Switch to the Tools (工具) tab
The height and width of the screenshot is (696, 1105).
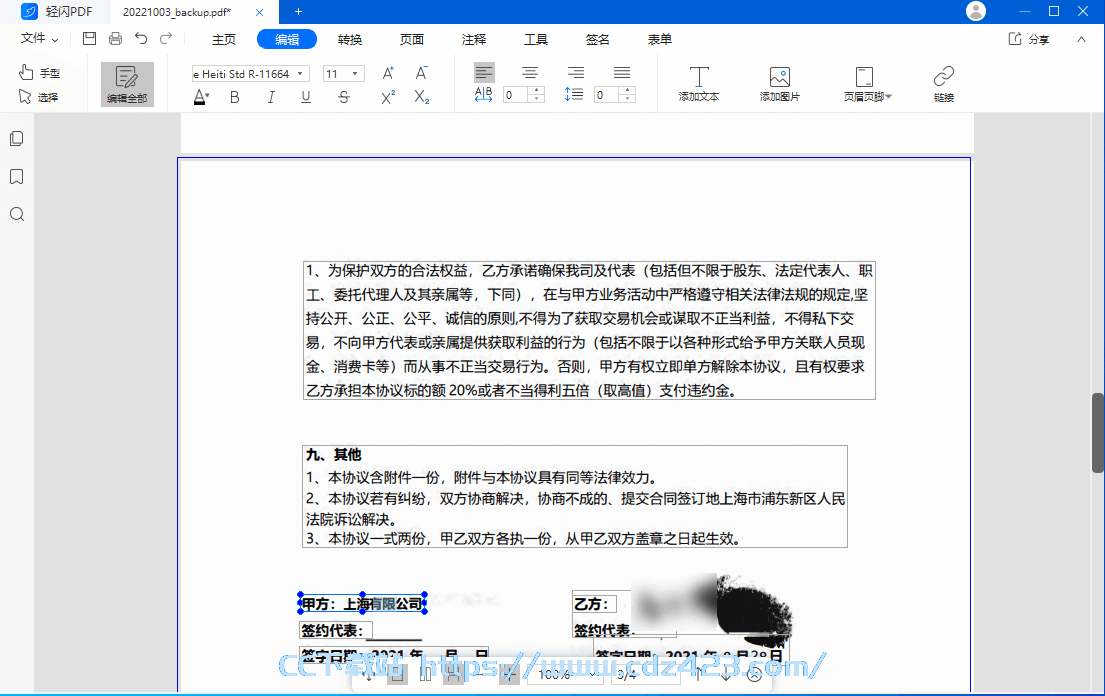point(536,39)
